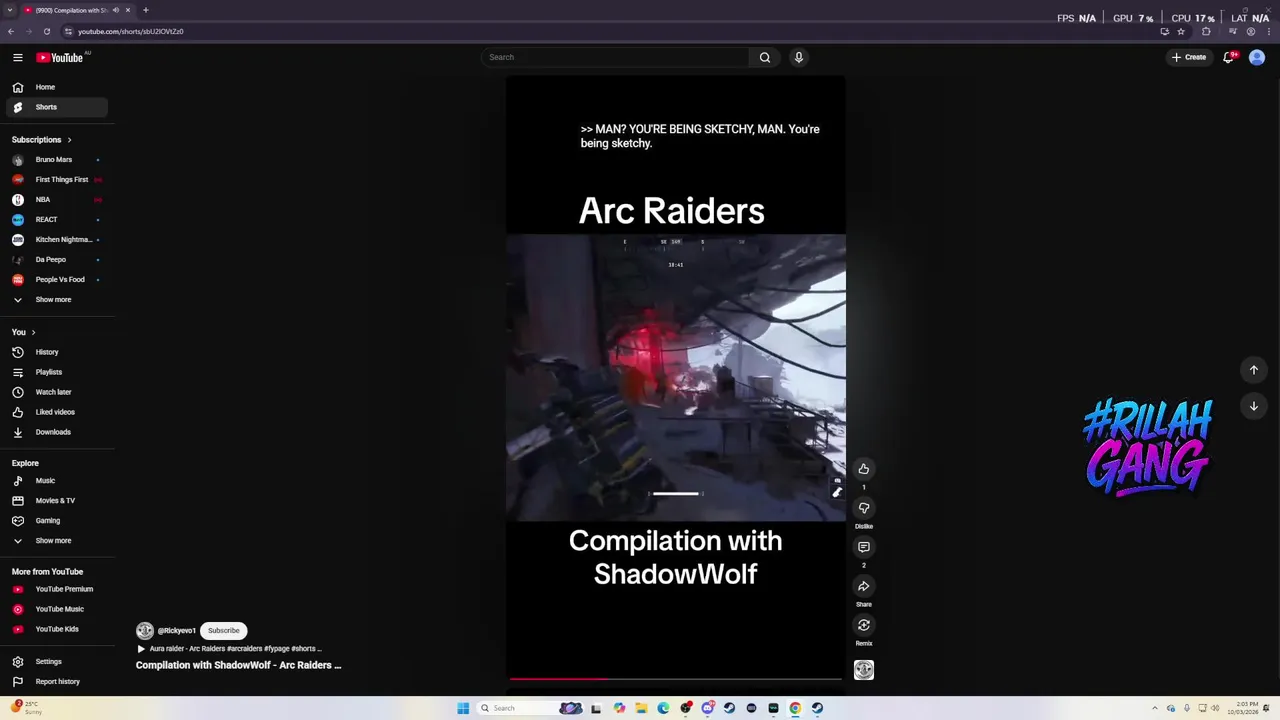Click the Short video to pause
This screenshot has width=1280, height=720.
tap(676, 378)
